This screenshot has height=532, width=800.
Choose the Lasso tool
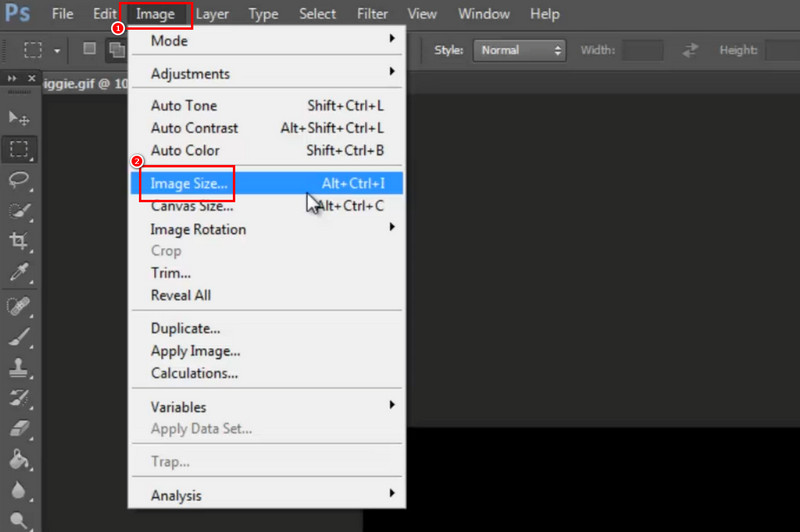tap(18, 180)
